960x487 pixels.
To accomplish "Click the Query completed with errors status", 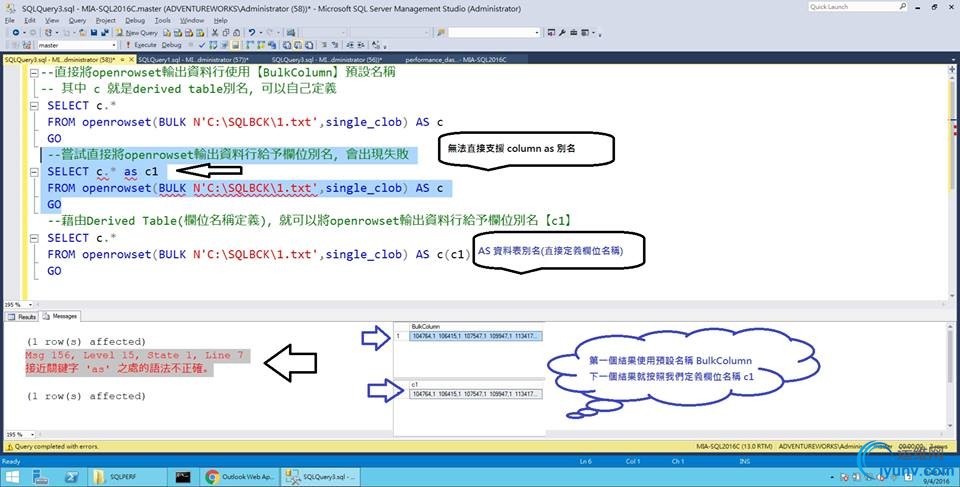I will 56,447.
